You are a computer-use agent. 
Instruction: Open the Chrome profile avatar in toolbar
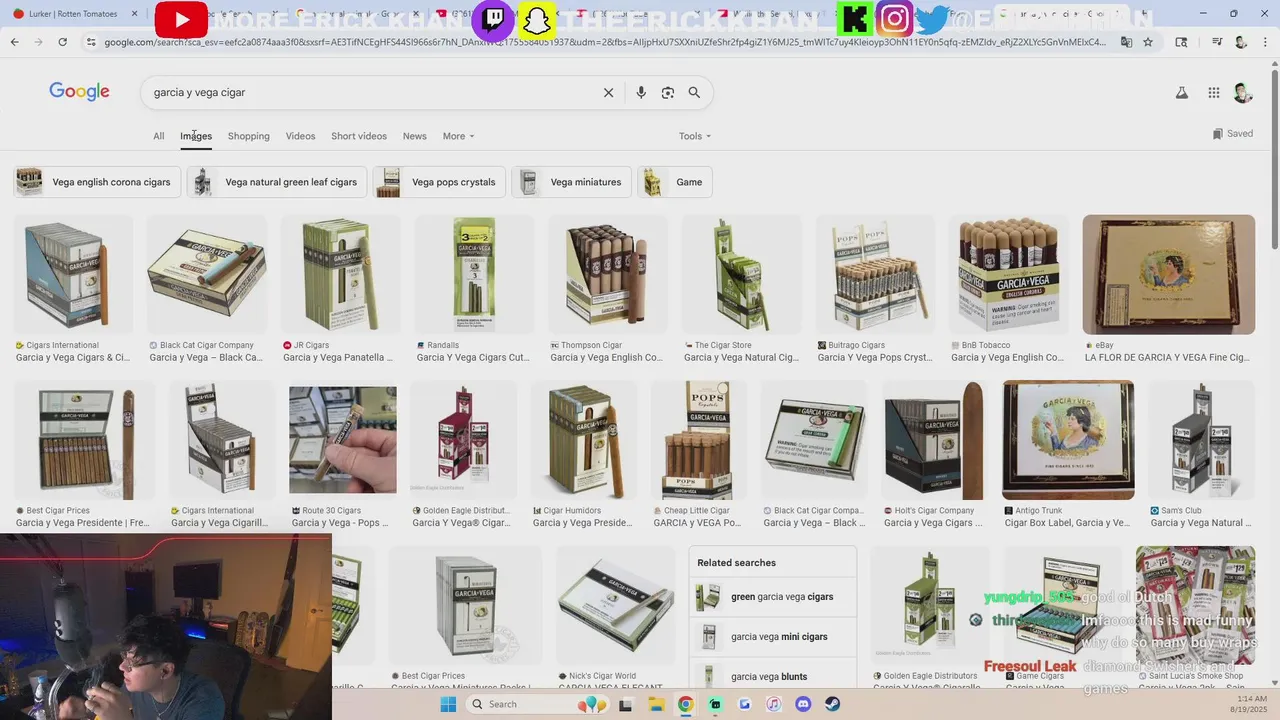(x=1241, y=42)
